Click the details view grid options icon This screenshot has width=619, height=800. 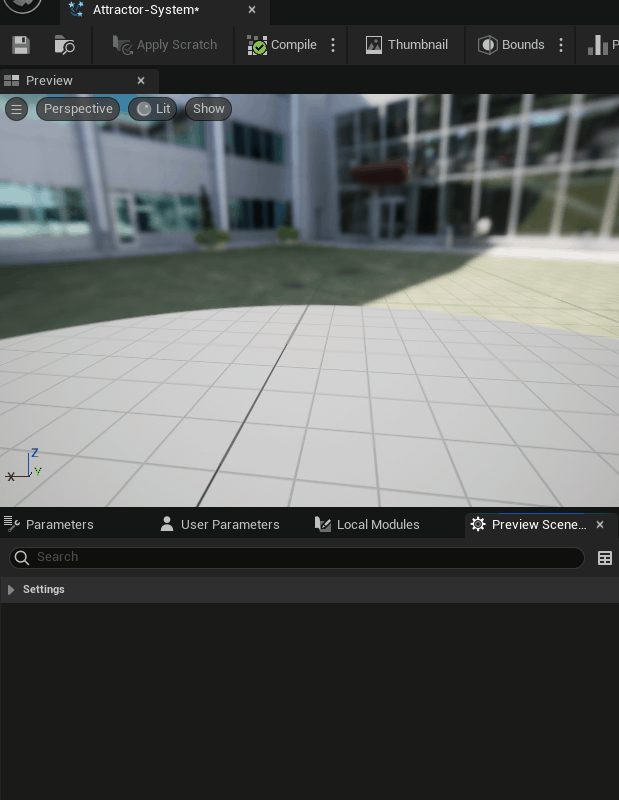(x=605, y=558)
